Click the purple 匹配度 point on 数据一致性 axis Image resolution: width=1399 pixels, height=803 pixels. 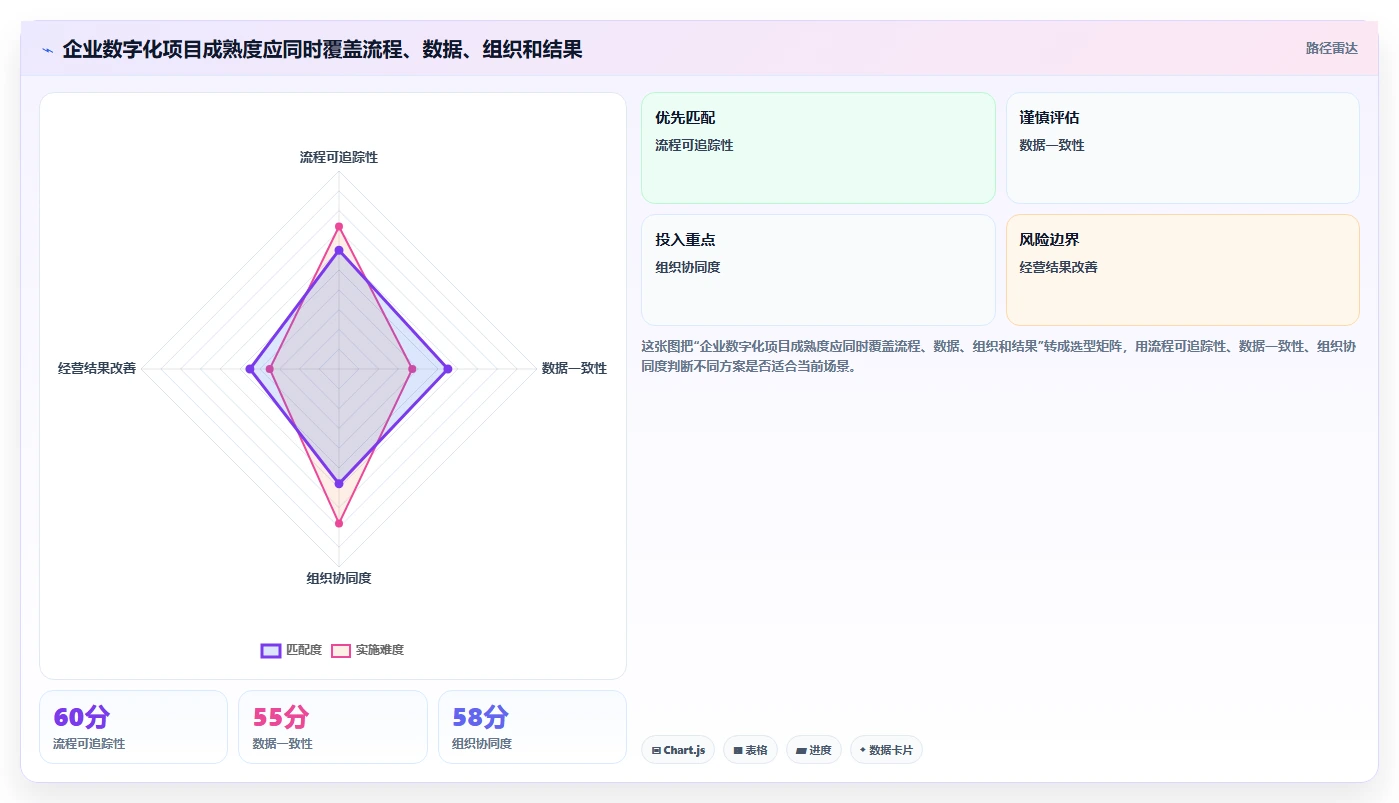447,369
